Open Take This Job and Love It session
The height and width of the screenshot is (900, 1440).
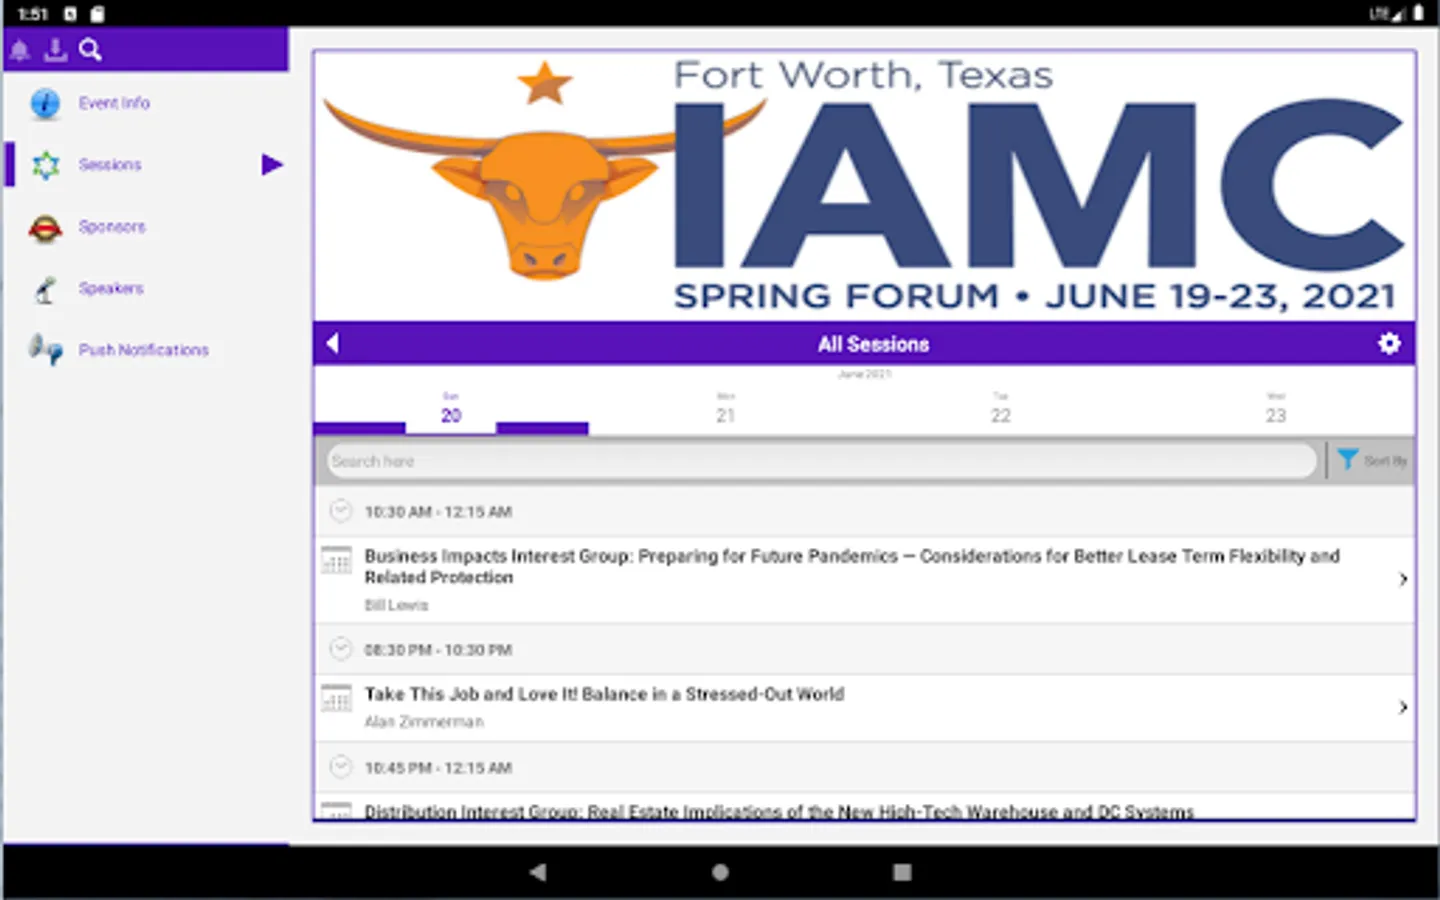point(865,708)
